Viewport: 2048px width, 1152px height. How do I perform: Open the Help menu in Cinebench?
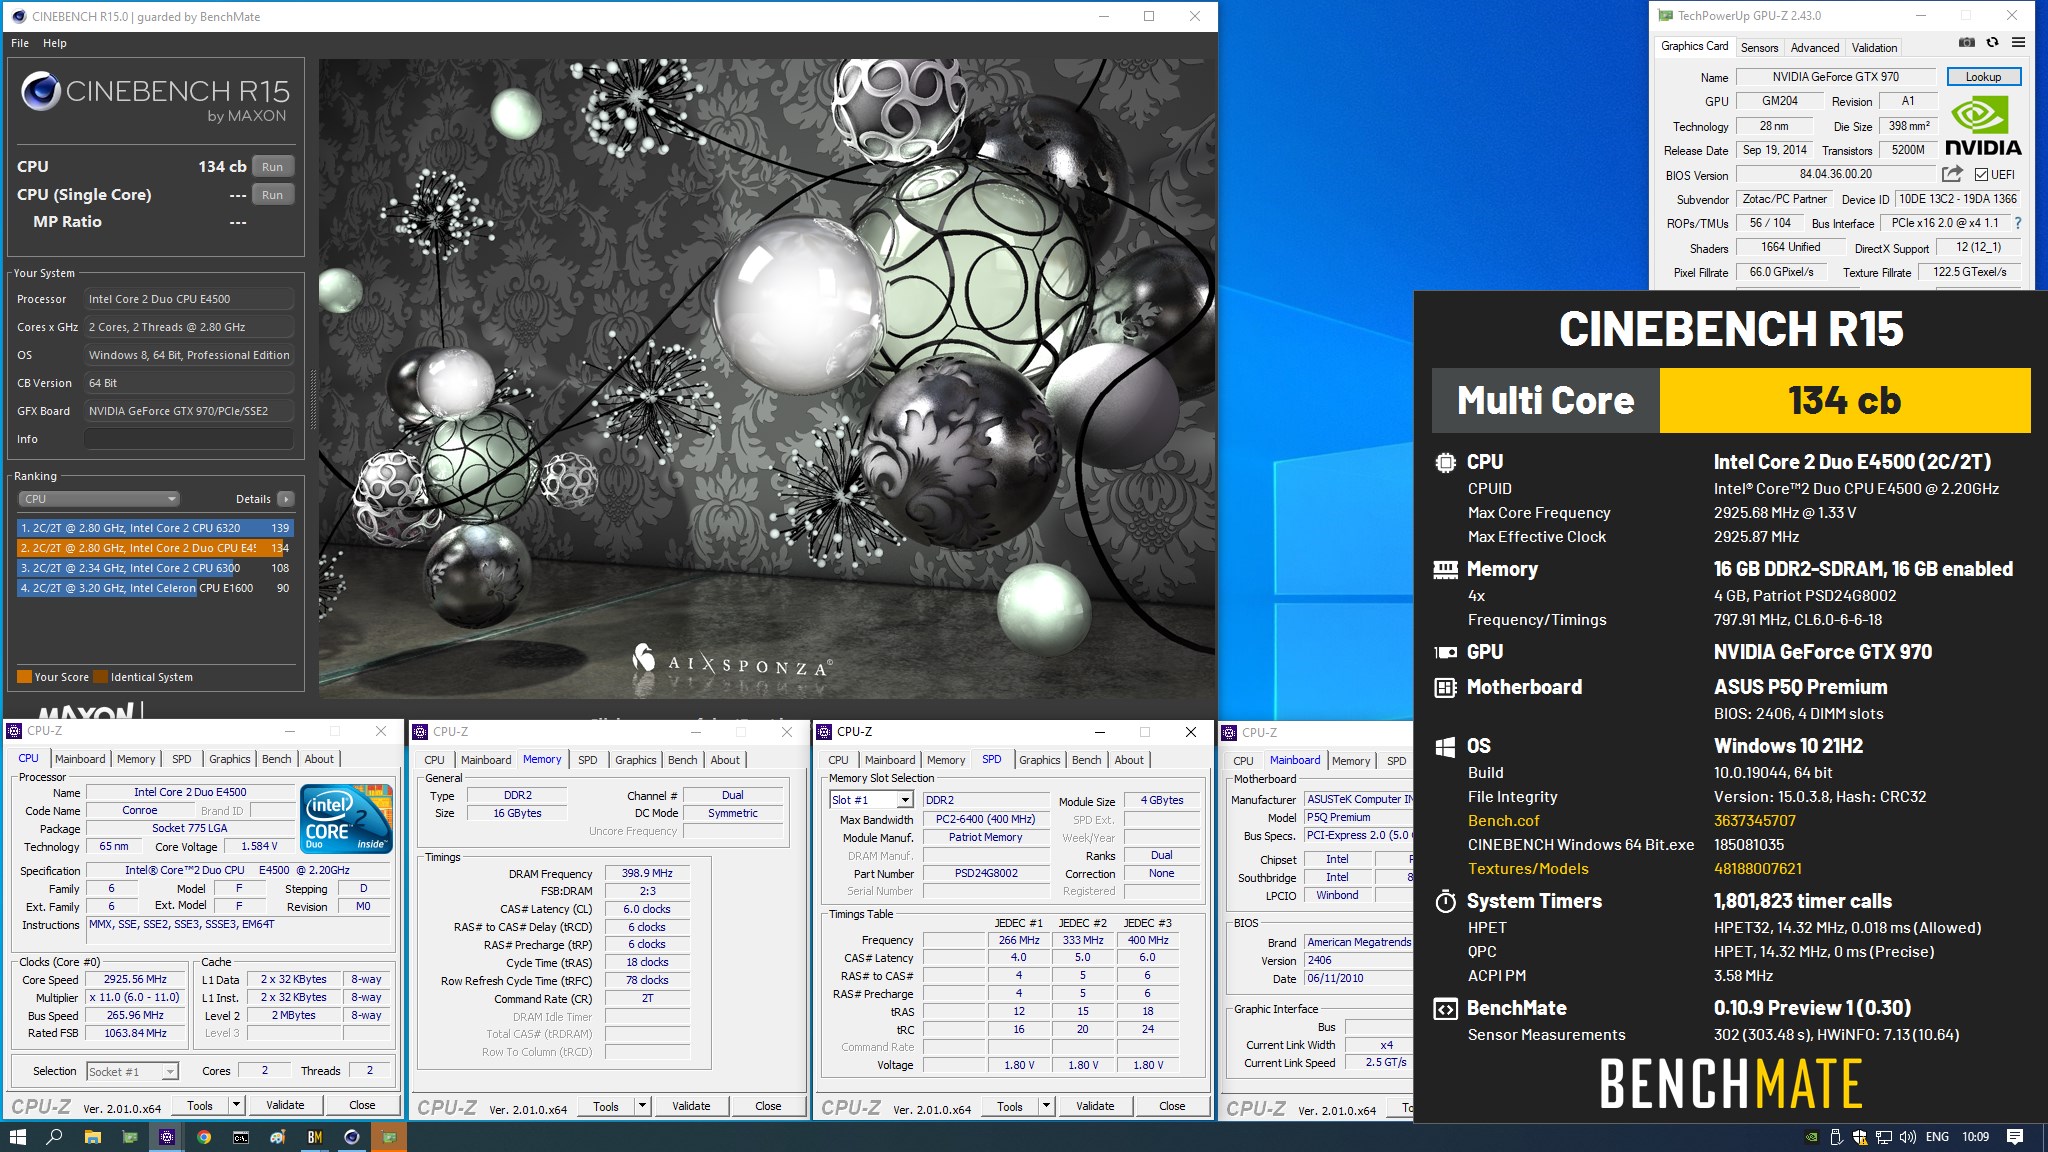pos(55,43)
